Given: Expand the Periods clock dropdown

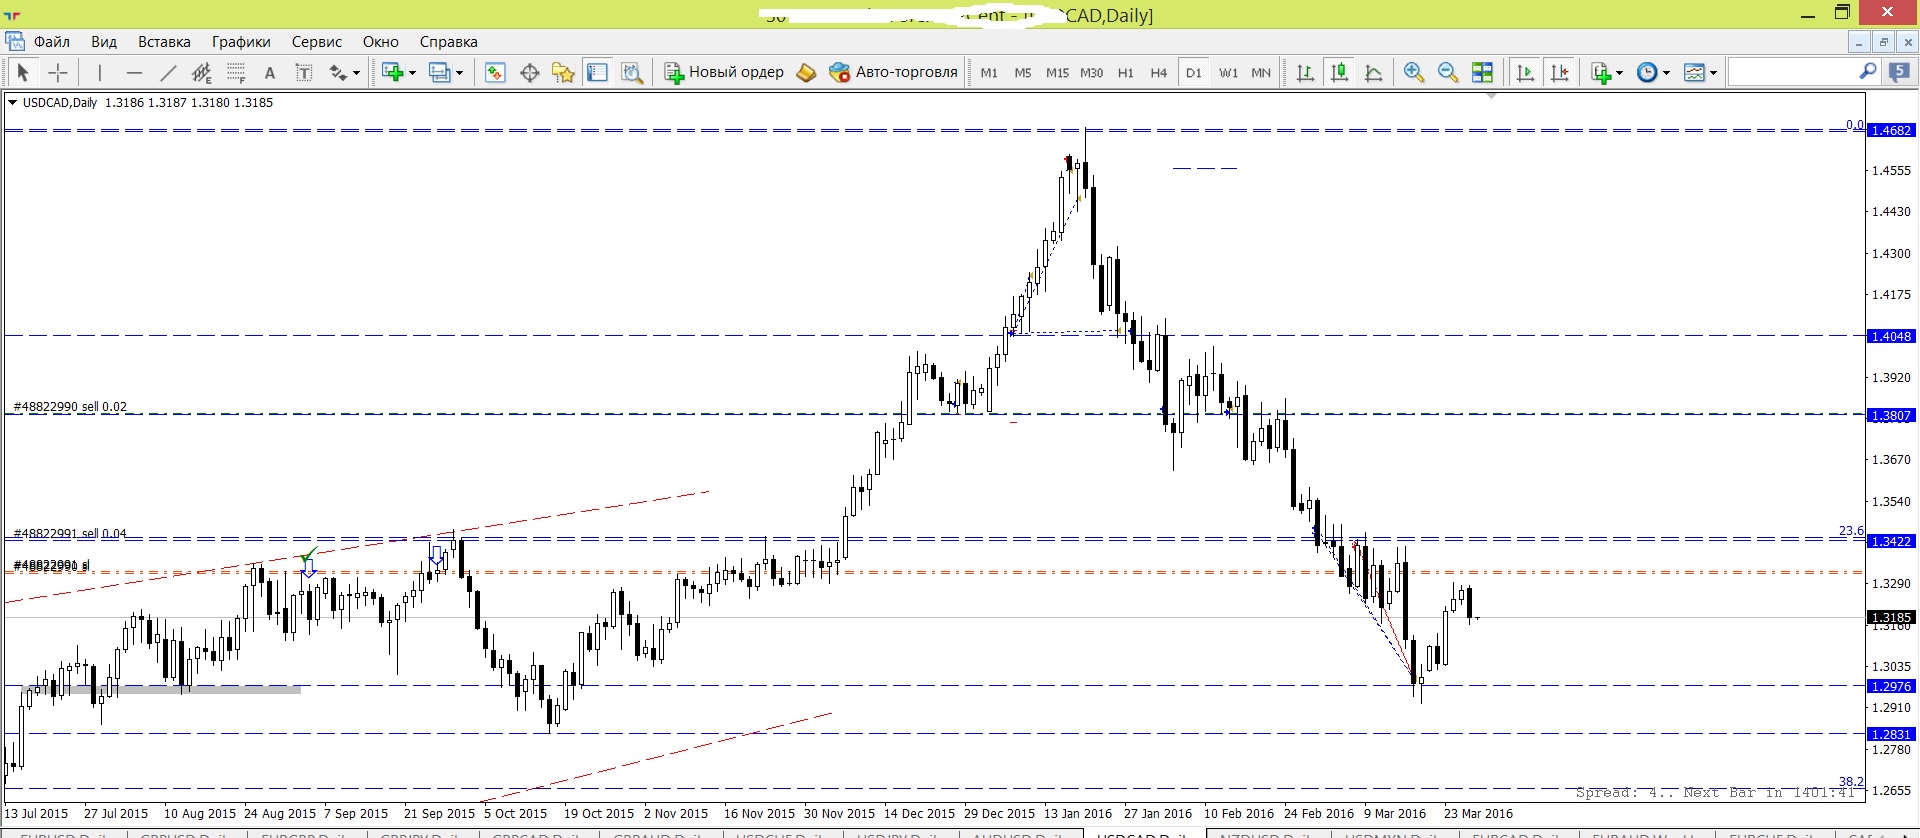Looking at the screenshot, I should point(1666,73).
